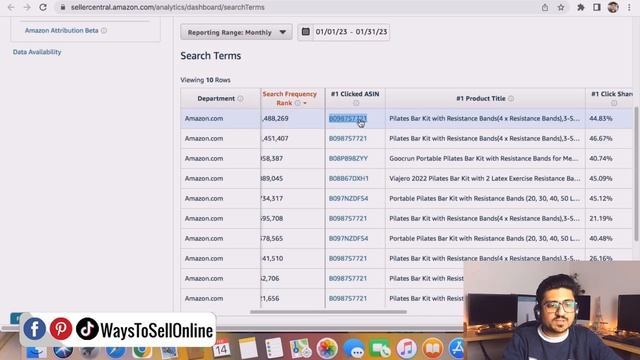Go back using browser back arrow
The width and height of the screenshot is (640, 360).
[x=11, y=7]
